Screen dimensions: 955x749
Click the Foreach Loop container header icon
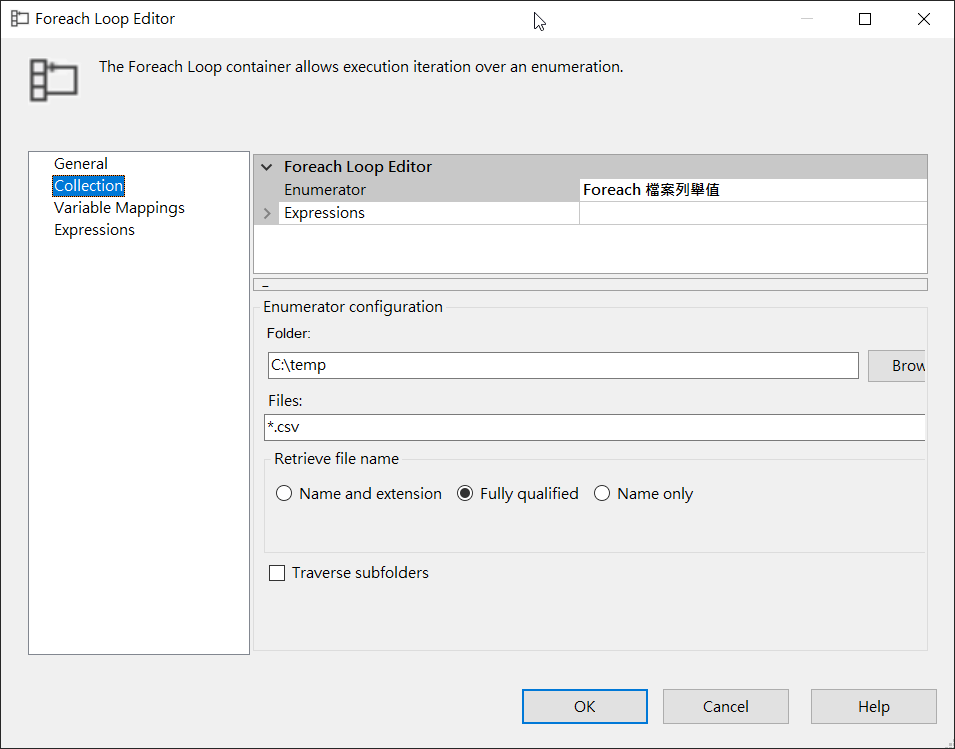(53, 79)
